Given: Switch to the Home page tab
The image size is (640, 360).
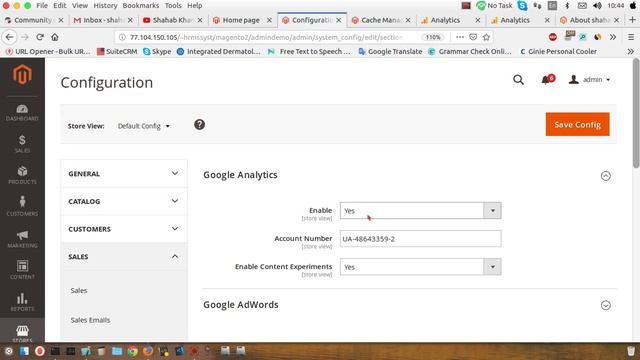Looking at the screenshot, I should pos(242,20).
